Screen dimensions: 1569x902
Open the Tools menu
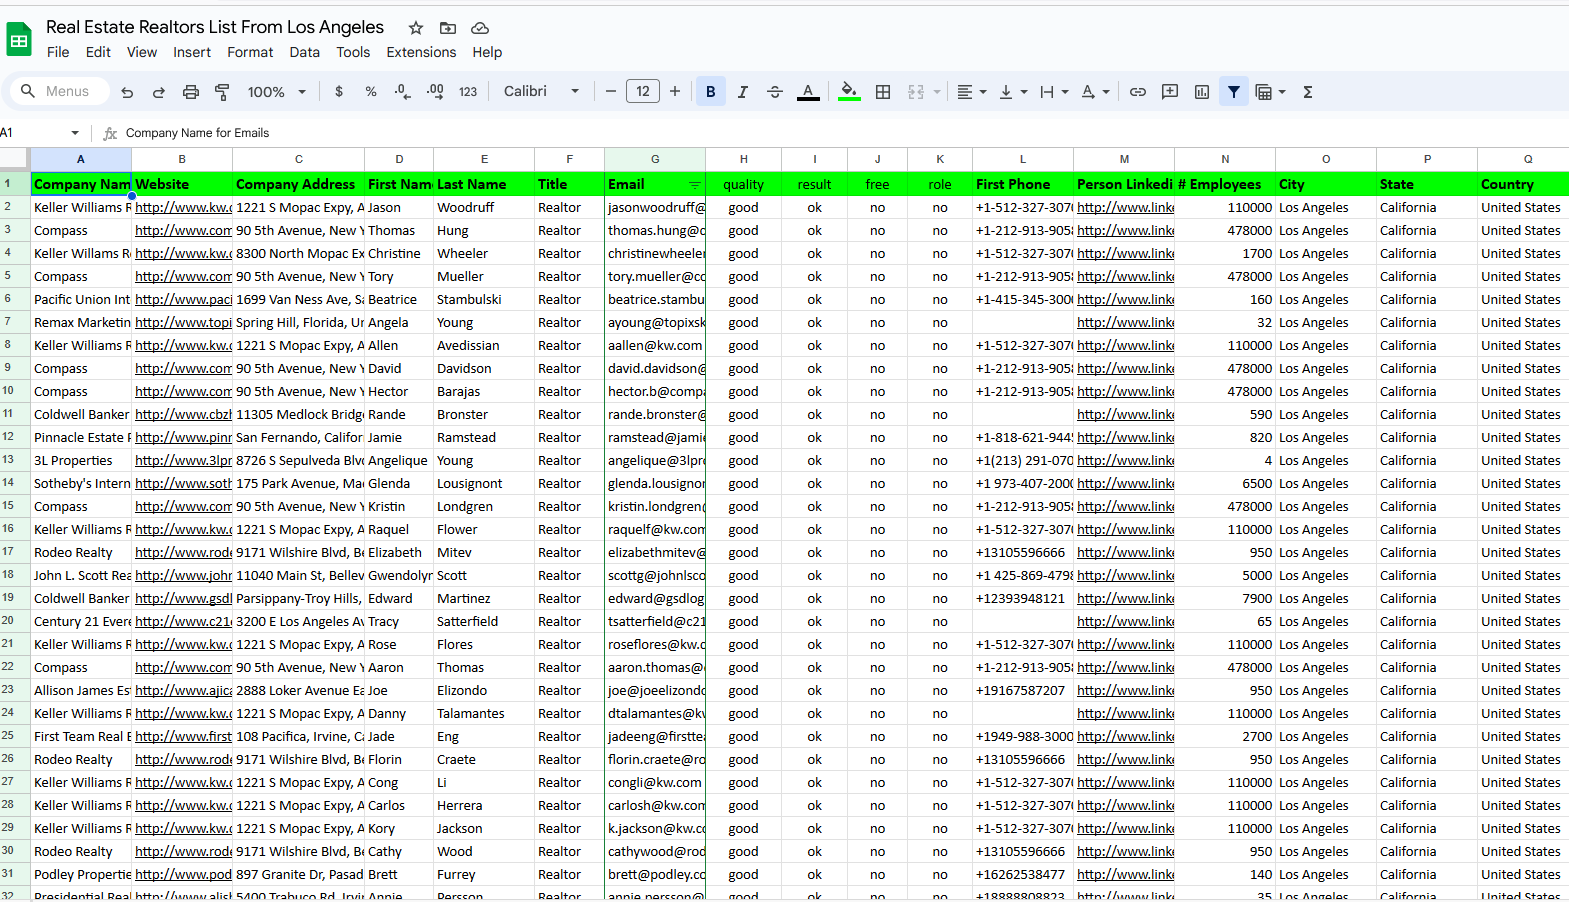tap(353, 52)
